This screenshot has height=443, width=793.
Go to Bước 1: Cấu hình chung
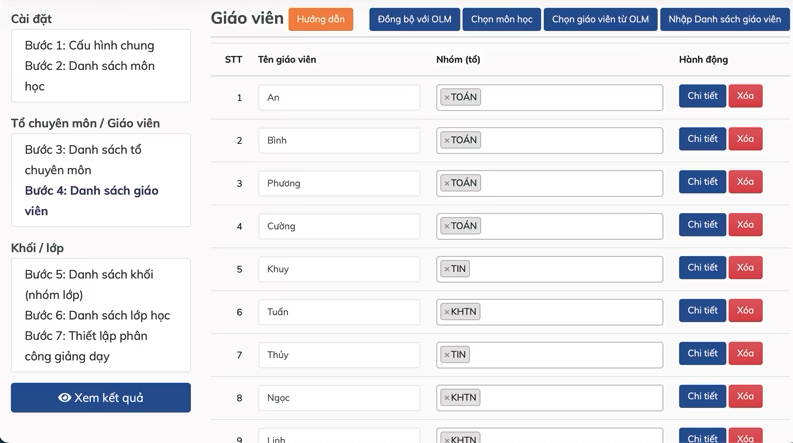click(x=90, y=46)
